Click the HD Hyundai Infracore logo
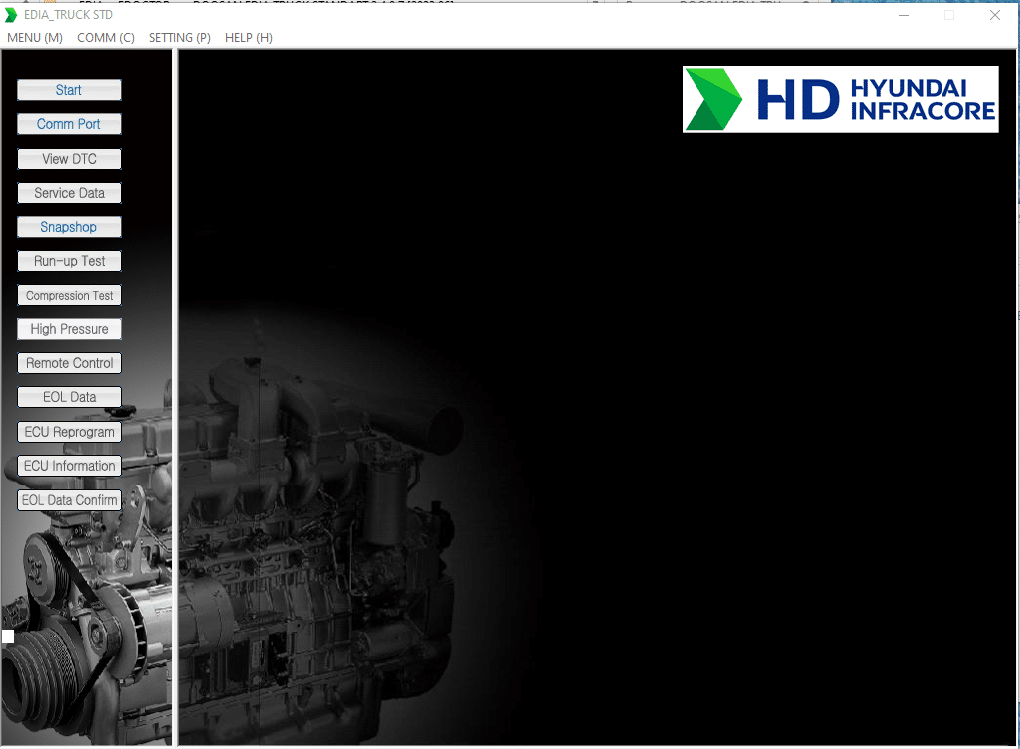The height and width of the screenshot is (749, 1020). point(840,99)
